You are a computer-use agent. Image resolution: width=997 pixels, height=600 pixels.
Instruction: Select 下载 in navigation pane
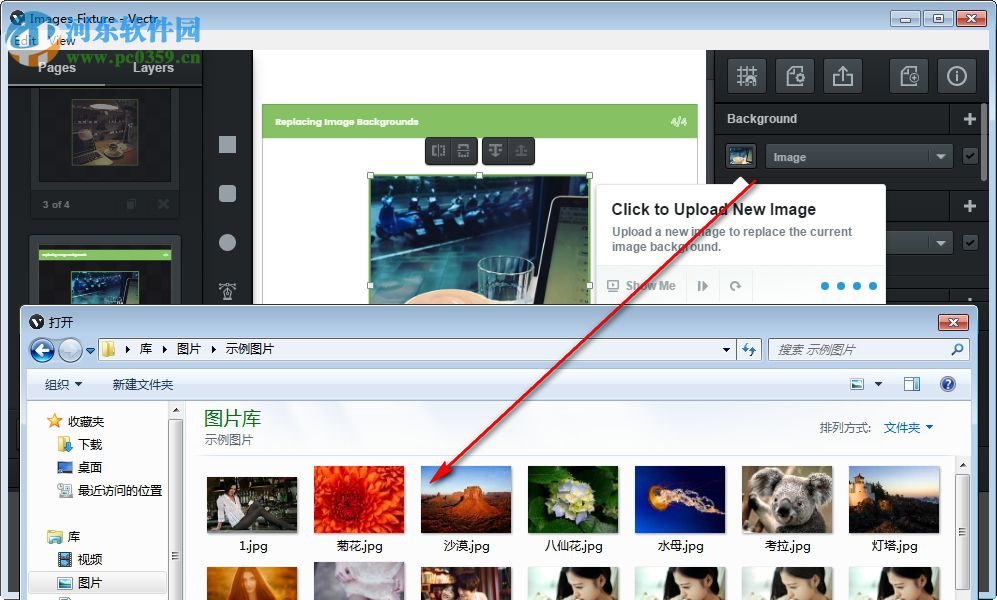tap(80, 444)
